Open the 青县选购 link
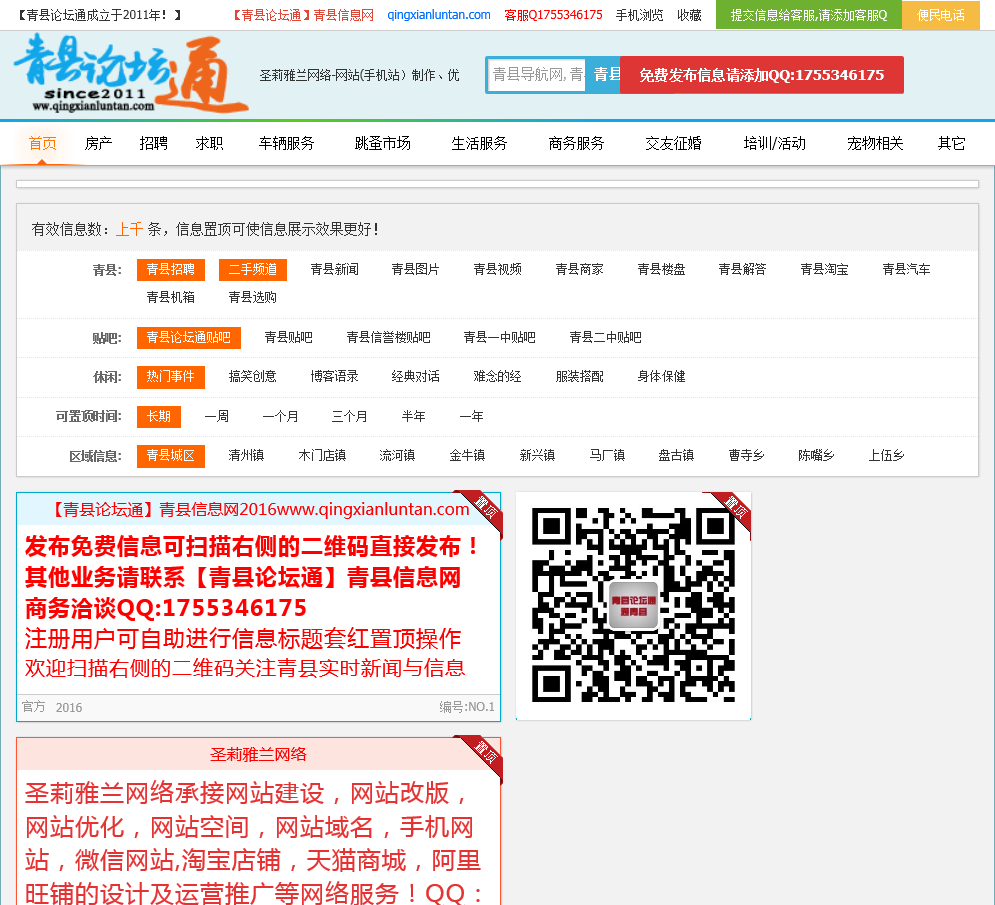The image size is (995, 905). (x=253, y=298)
